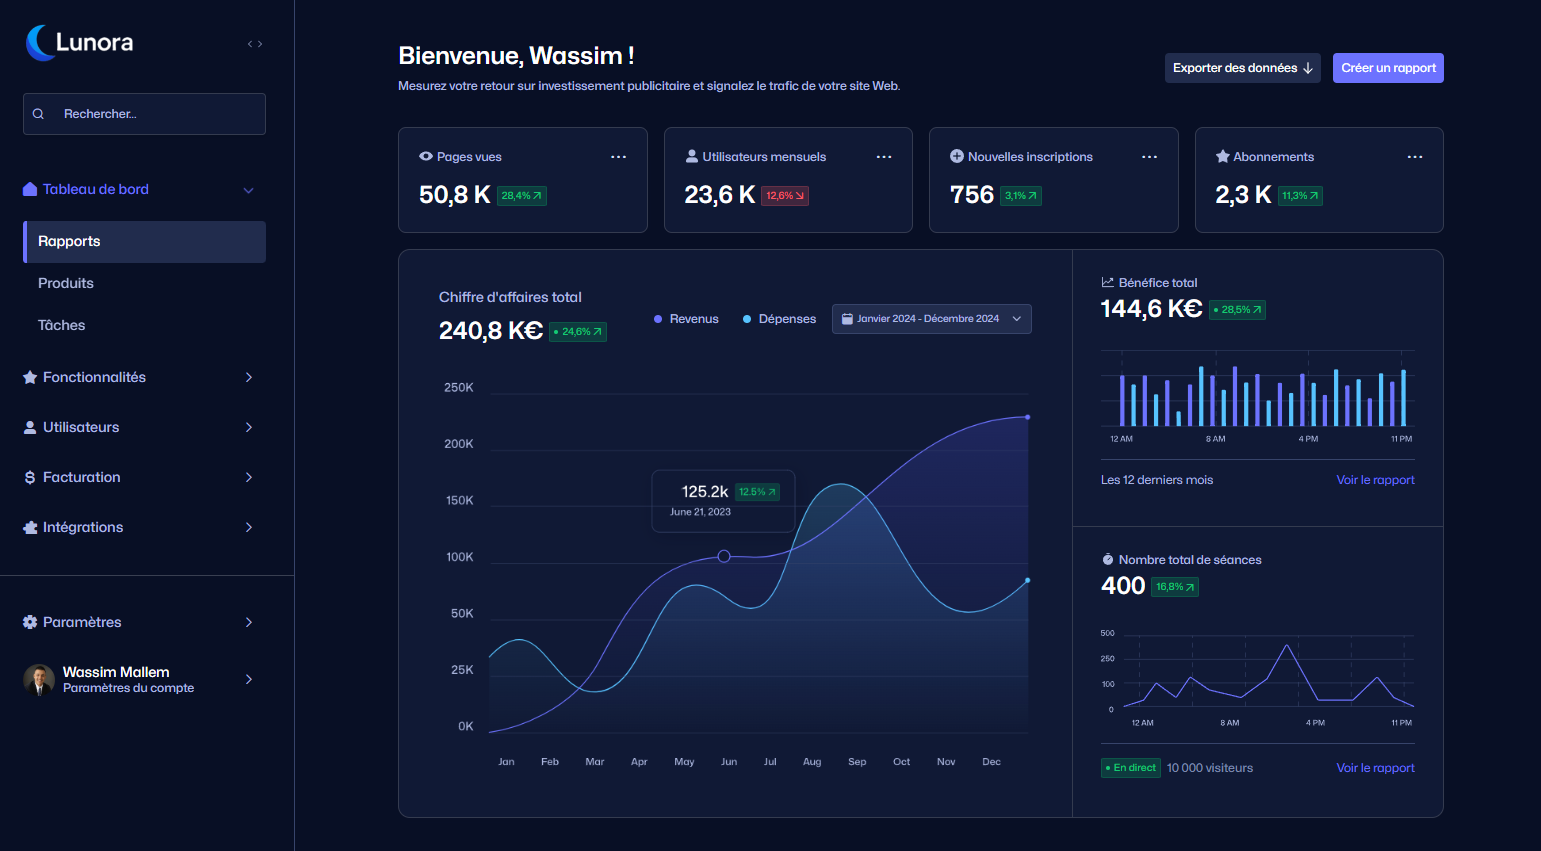The height and width of the screenshot is (851, 1541).
Task: Select Produits in the sidebar
Action: tap(66, 283)
